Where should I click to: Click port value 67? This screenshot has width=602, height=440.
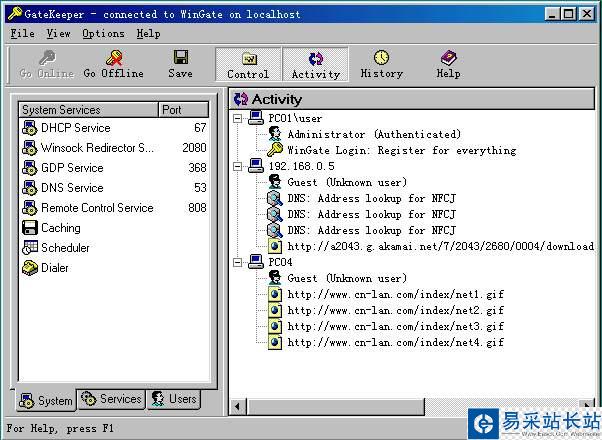coord(200,128)
